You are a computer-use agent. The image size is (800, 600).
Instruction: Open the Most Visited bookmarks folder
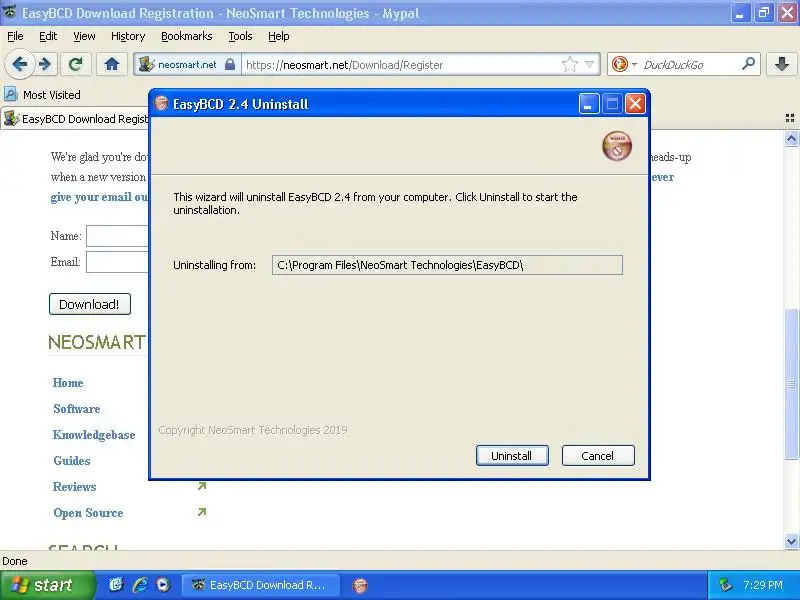pyautogui.click(x=42, y=95)
